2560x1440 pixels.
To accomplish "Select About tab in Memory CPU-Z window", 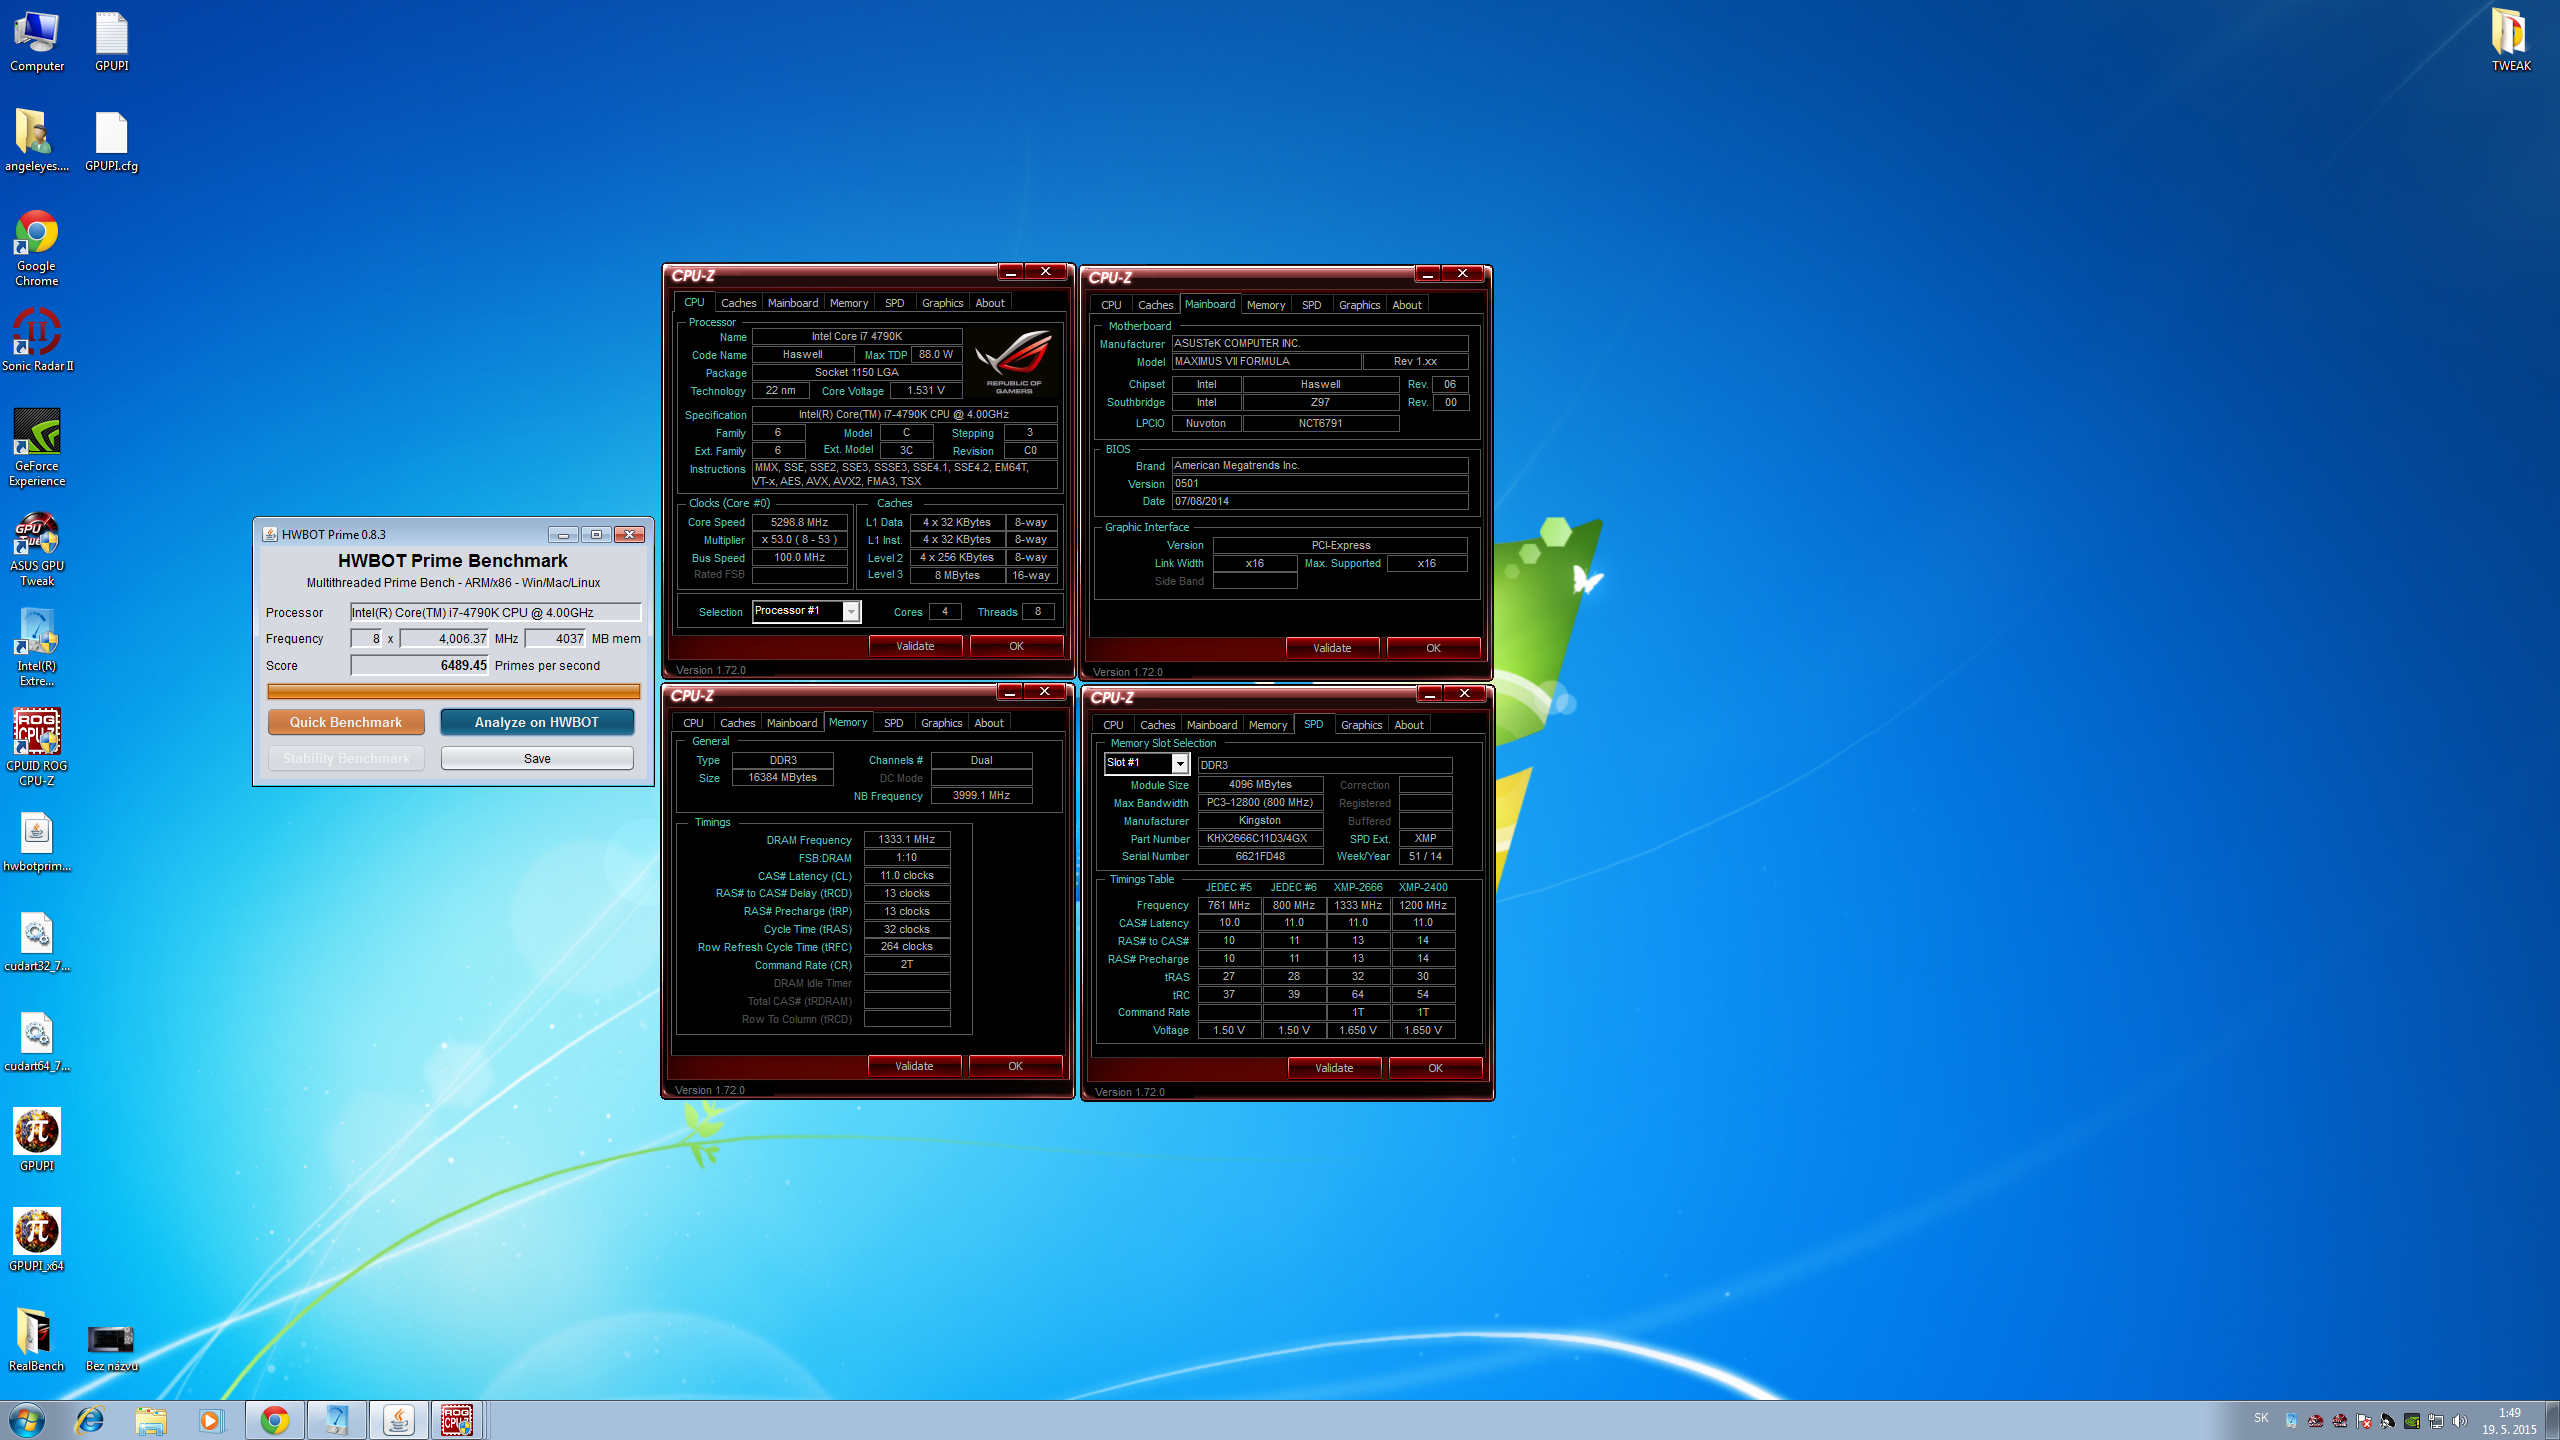I will pyautogui.click(x=988, y=723).
